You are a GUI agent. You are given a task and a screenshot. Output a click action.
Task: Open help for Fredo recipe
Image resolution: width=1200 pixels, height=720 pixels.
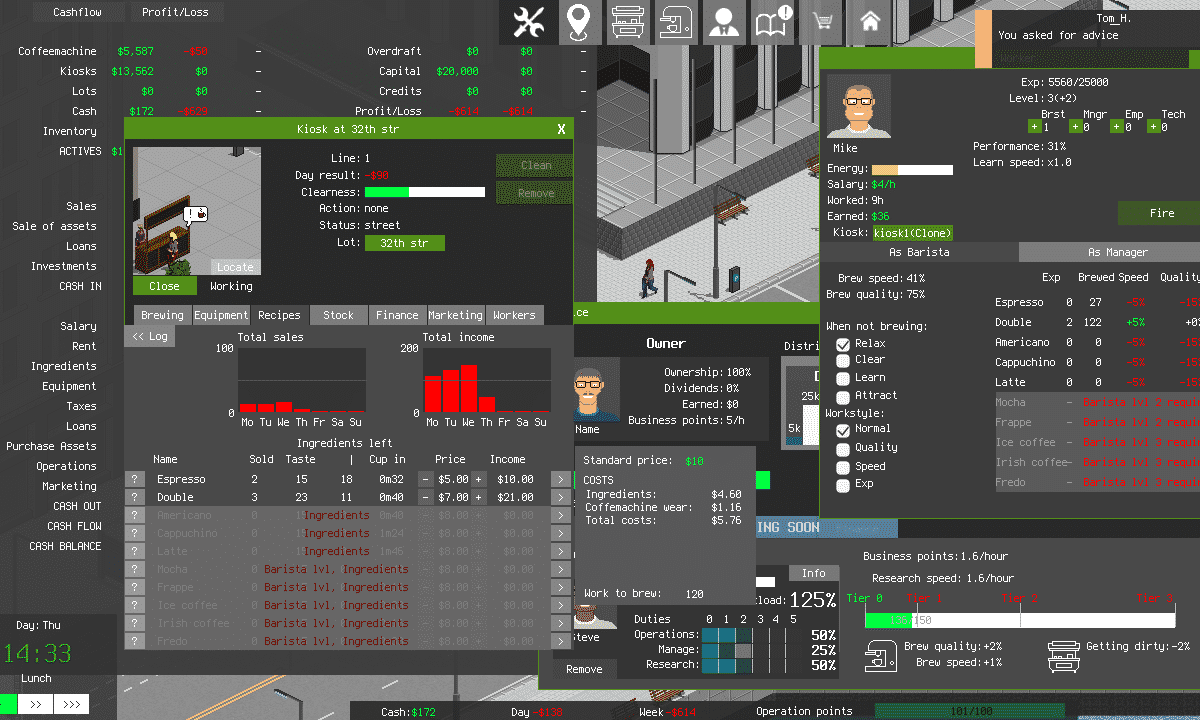(x=134, y=642)
